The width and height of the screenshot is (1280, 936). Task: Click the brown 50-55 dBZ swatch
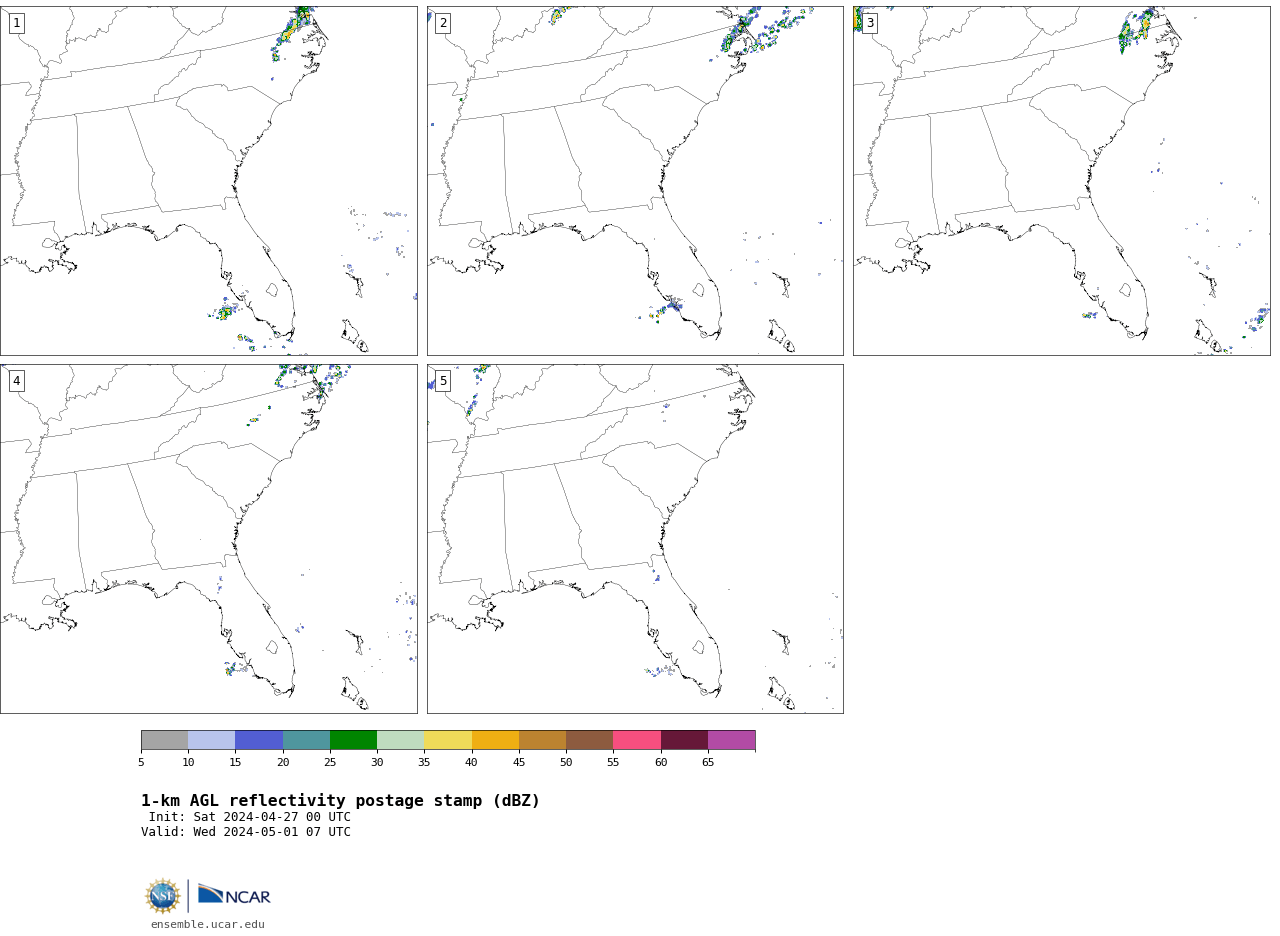(590, 740)
